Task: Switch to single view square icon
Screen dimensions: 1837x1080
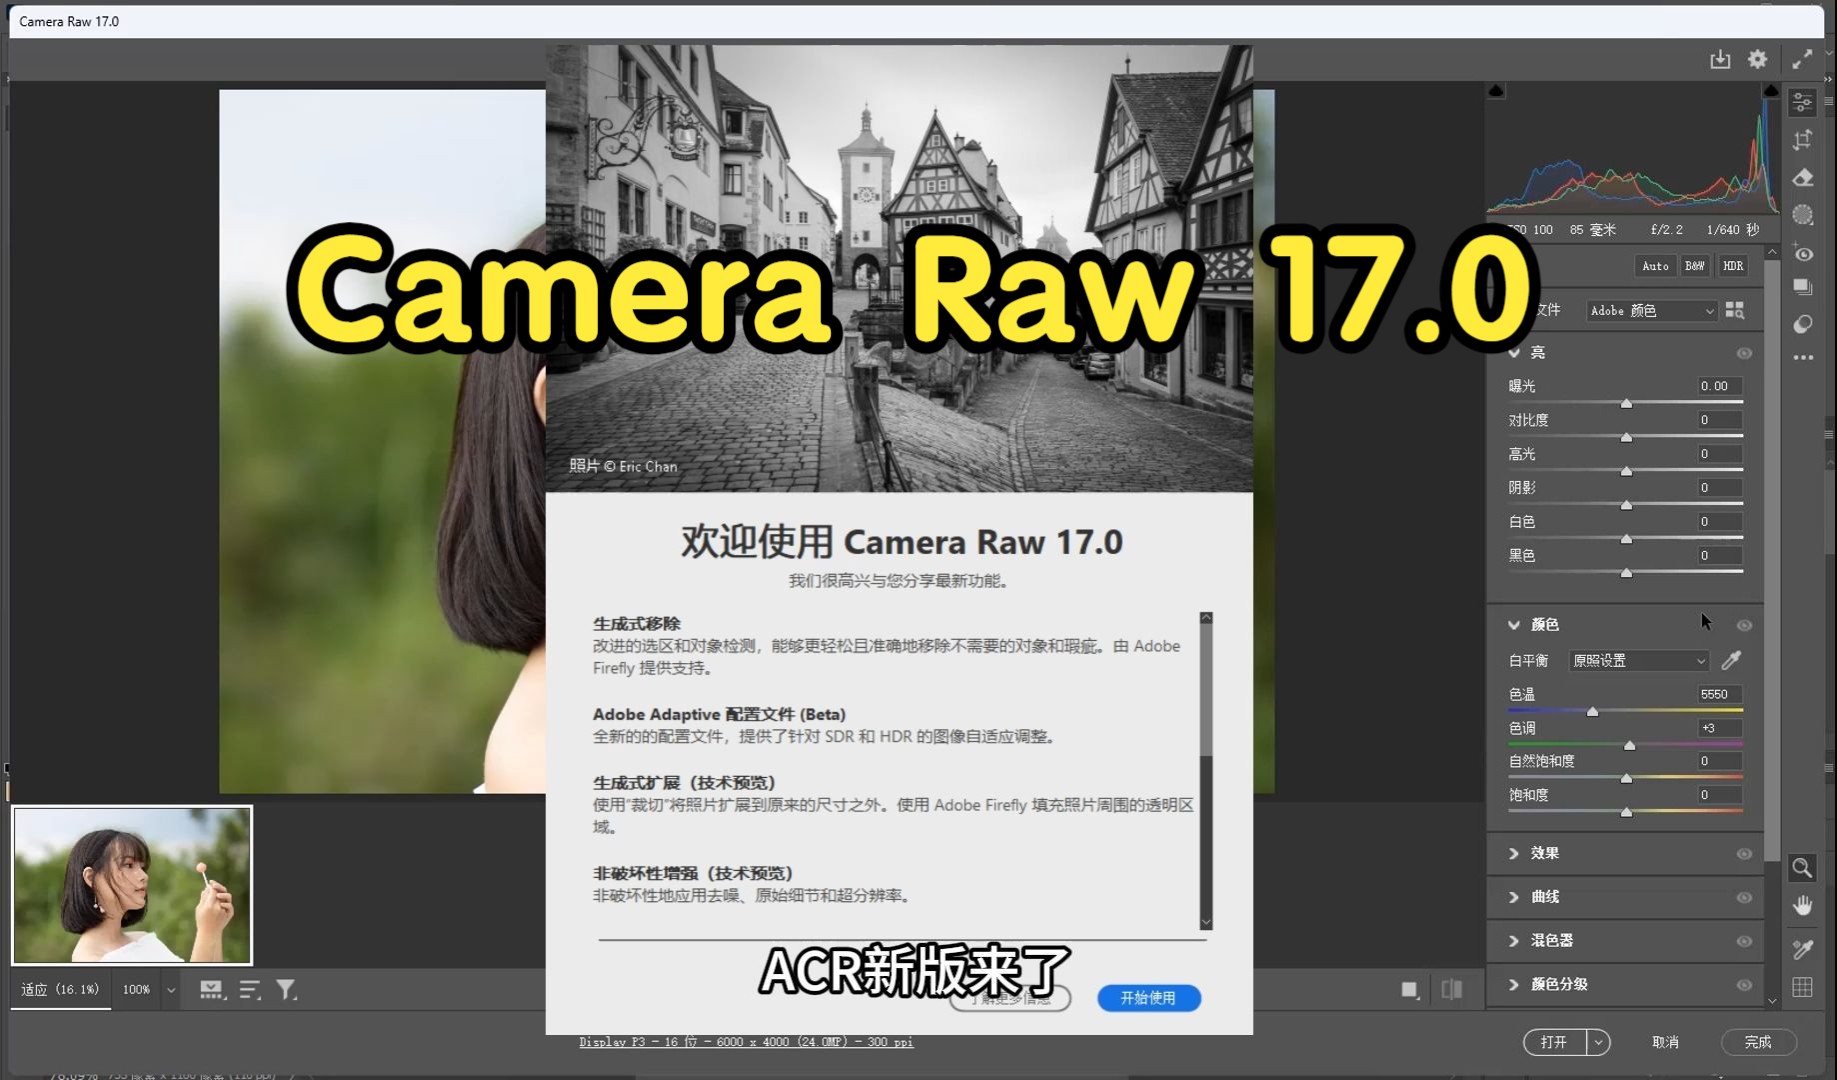Action: 1410,990
